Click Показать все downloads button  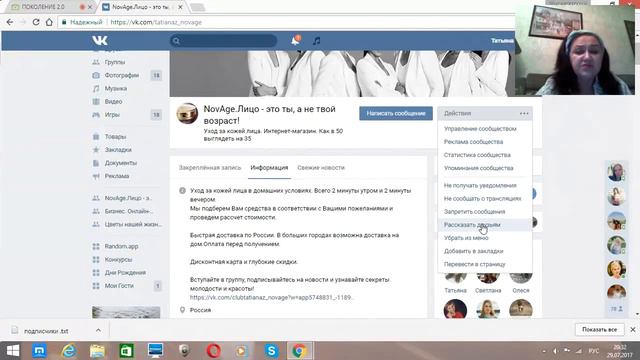pyautogui.click(x=599, y=329)
